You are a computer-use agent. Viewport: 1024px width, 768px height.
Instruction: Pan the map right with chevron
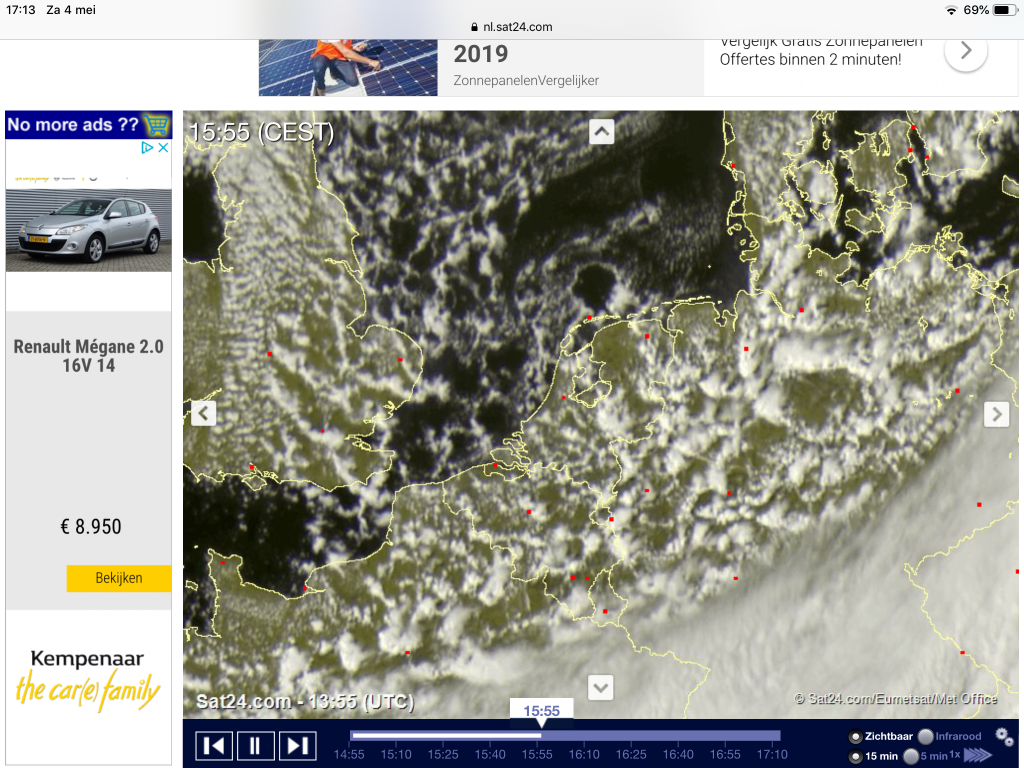pyautogui.click(x=997, y=414)
